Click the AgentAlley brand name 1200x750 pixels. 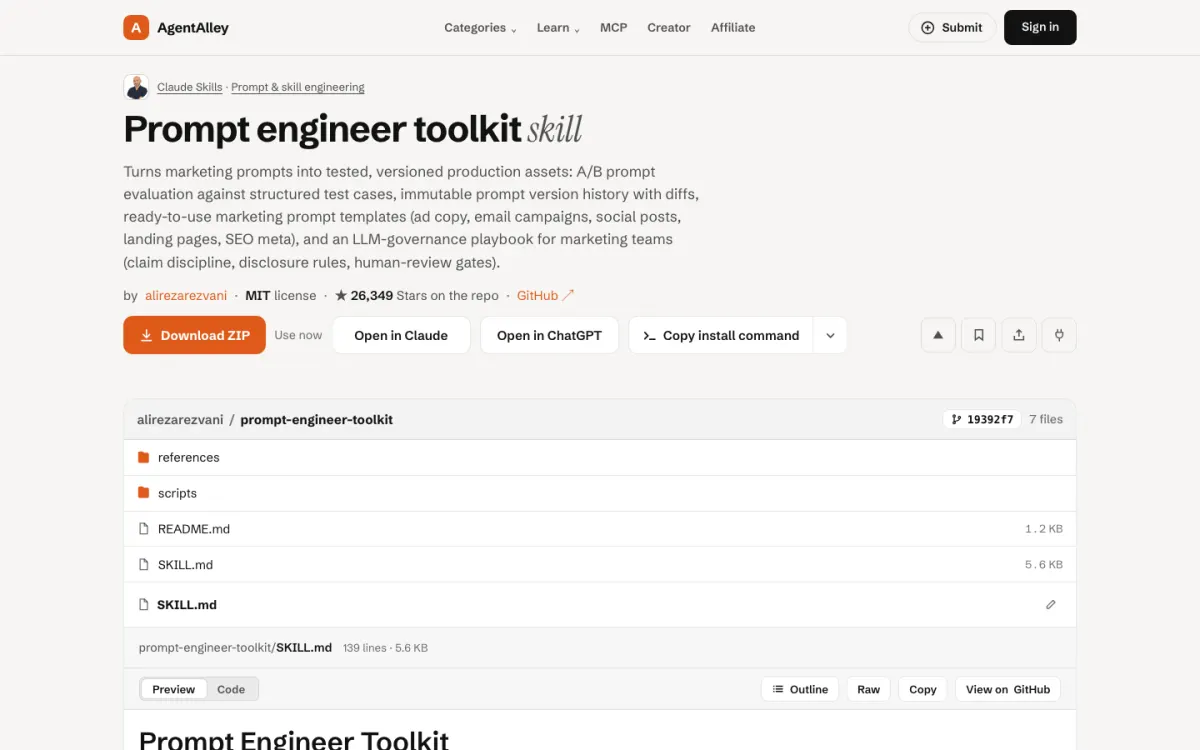point(193,28)
